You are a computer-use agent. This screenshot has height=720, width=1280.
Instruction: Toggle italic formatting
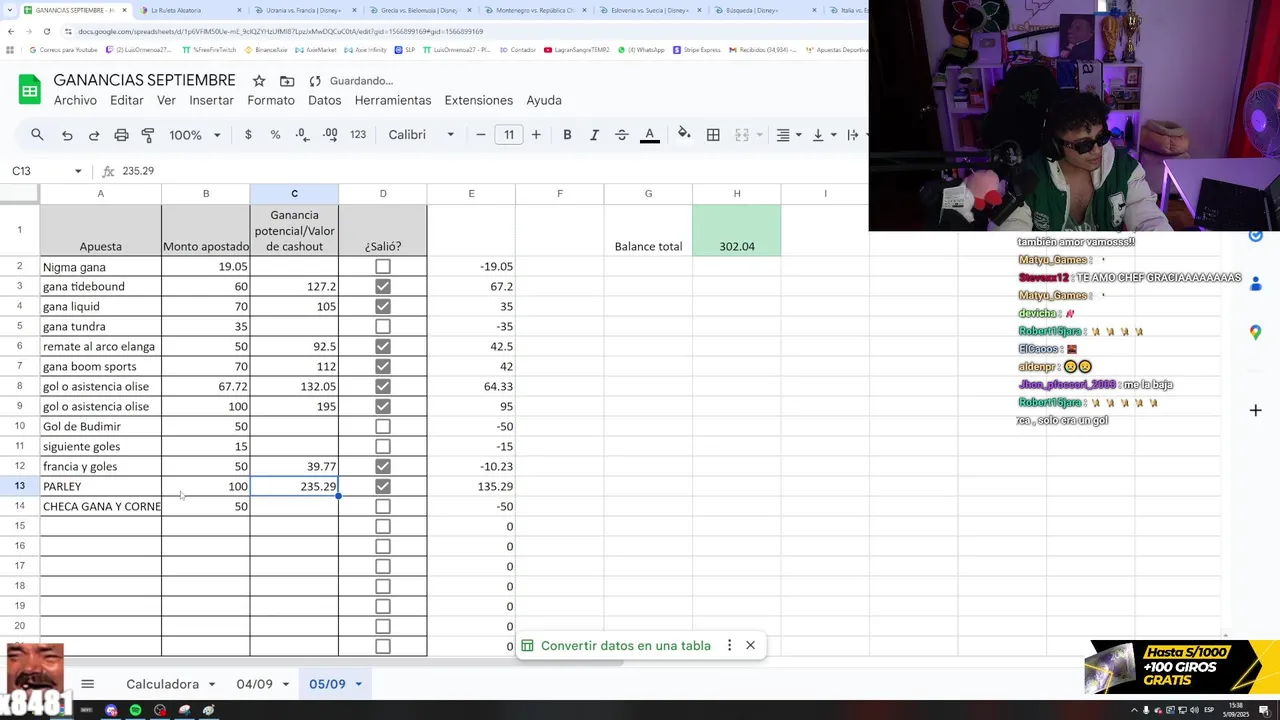coord(594,135)
